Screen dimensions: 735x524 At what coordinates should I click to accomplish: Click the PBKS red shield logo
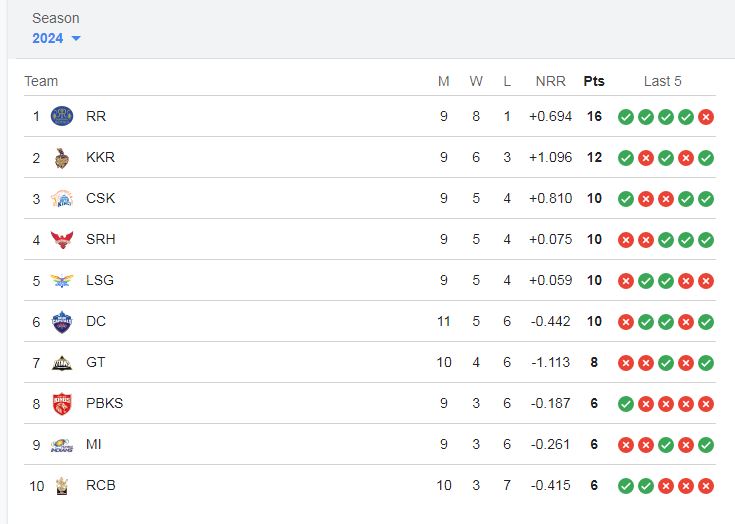[62, 404]
